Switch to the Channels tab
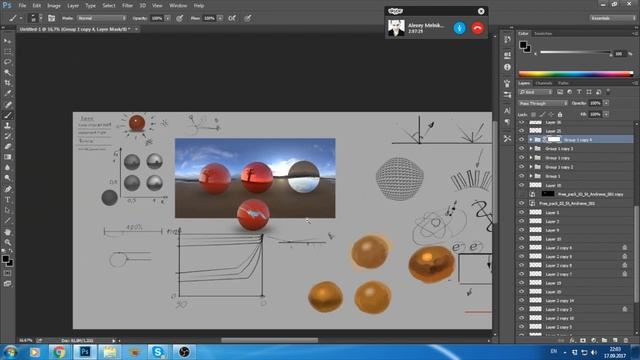This screenshot has height=360, width=640. point(544,83)
